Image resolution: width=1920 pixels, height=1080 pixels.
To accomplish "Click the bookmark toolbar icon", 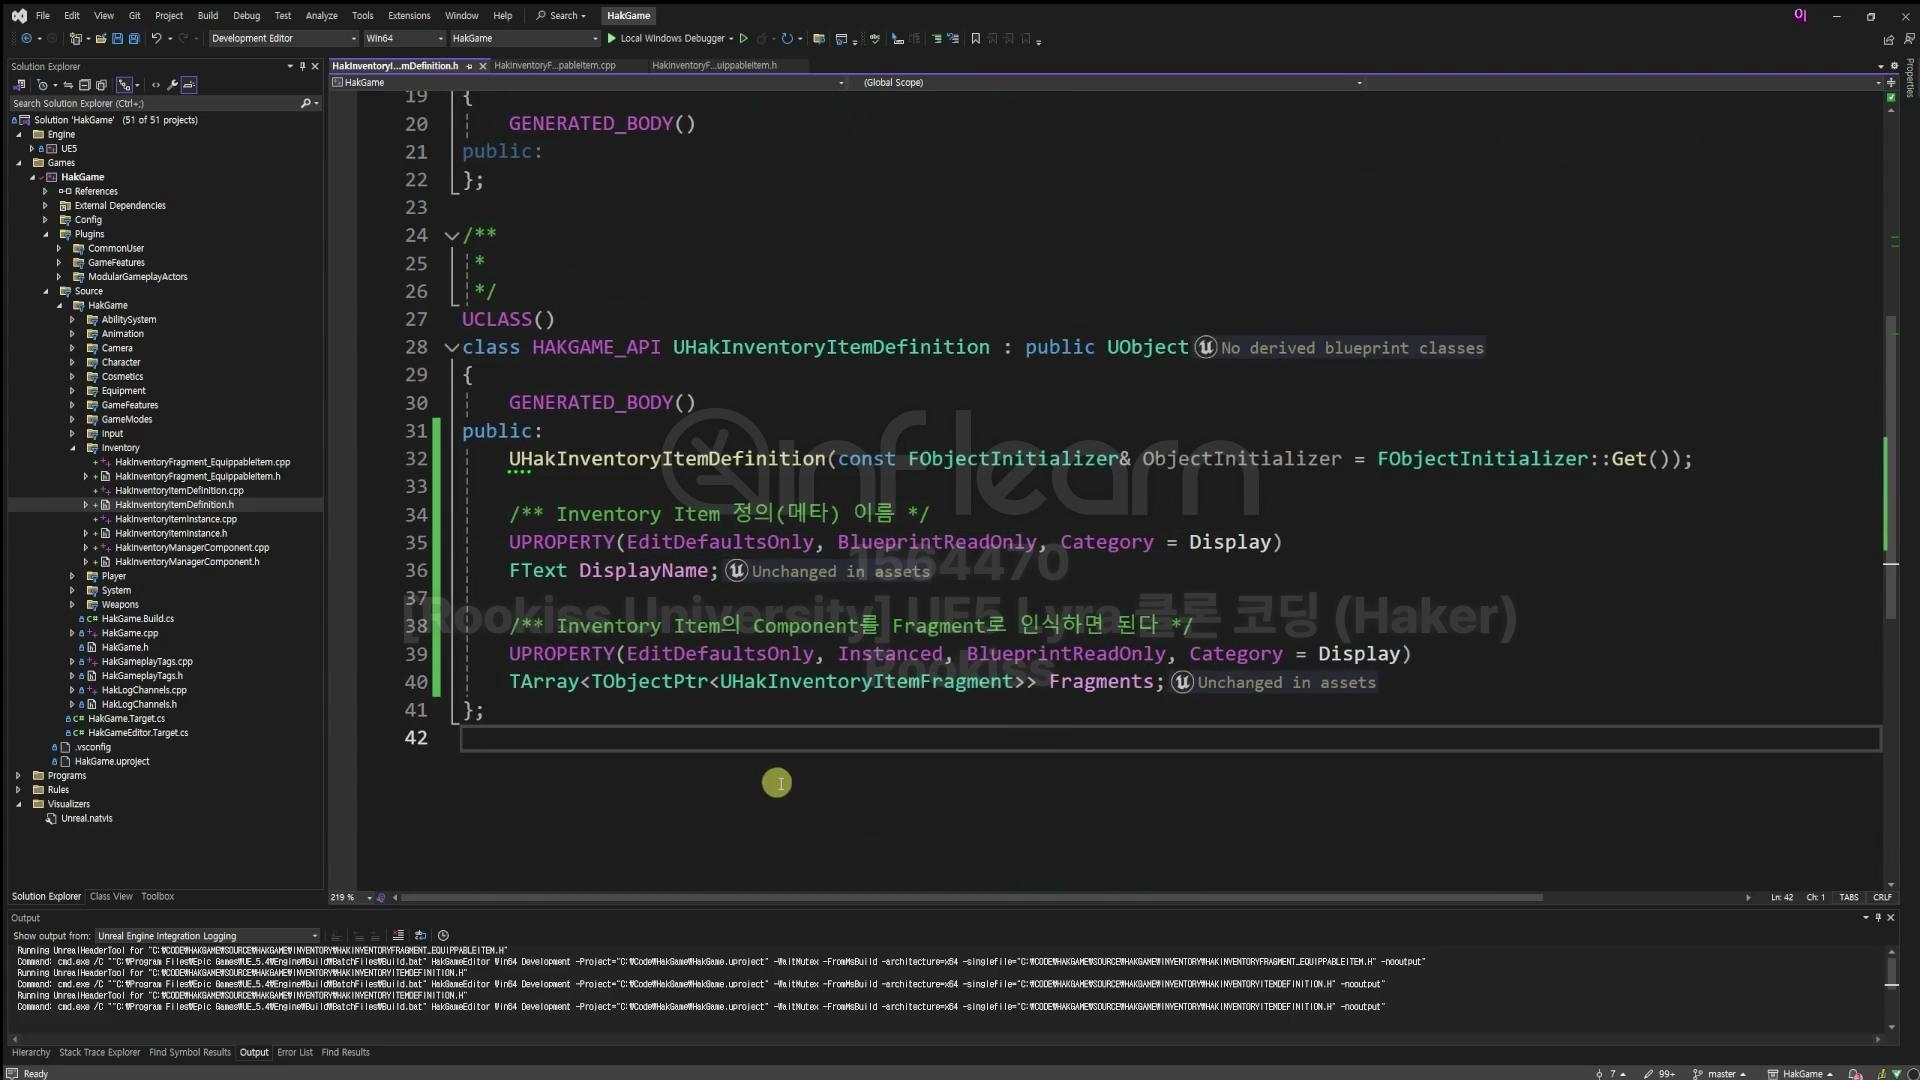I will point(976,39).
